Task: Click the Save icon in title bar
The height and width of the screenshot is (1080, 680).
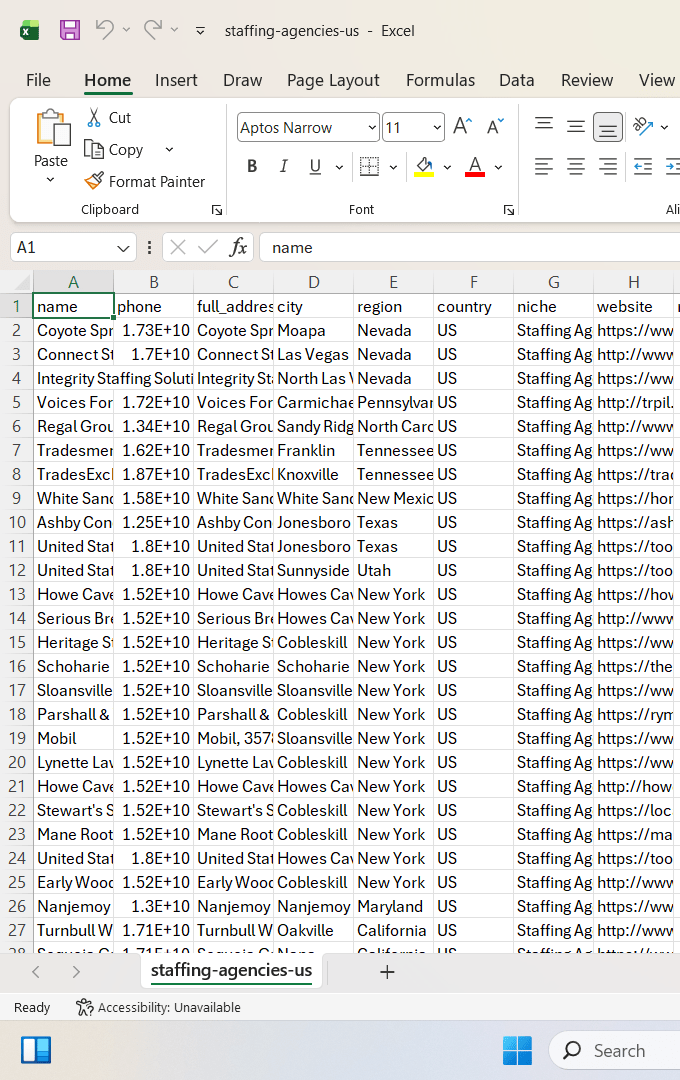Action: tap(70, 30)
